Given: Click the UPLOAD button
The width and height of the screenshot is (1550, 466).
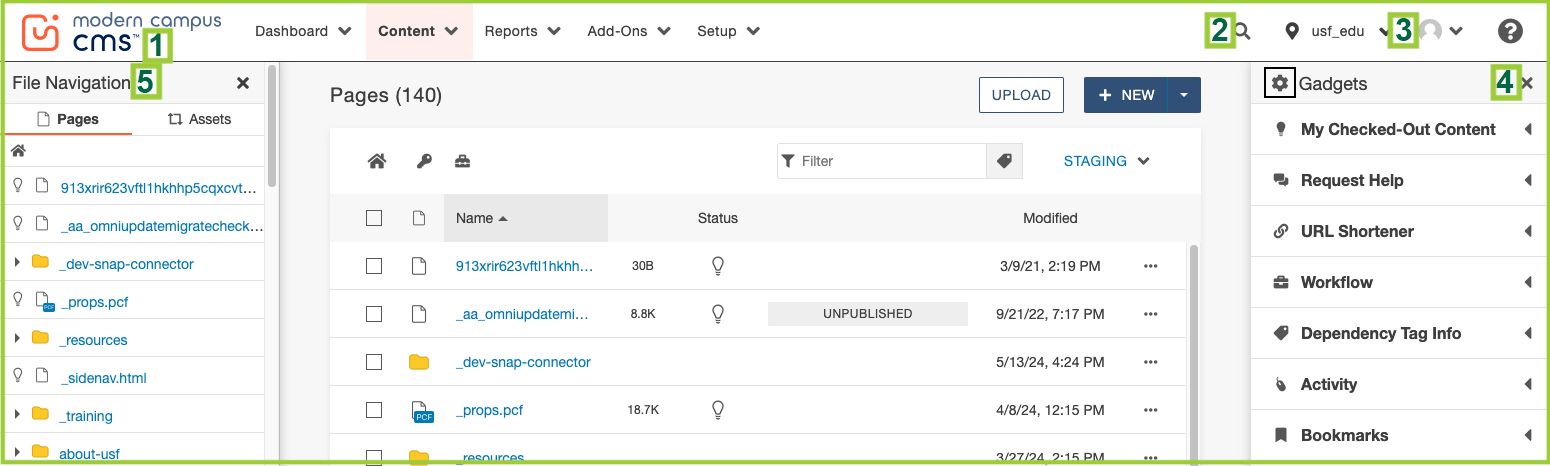Looking at the screenshot, I should [1021, 95].
